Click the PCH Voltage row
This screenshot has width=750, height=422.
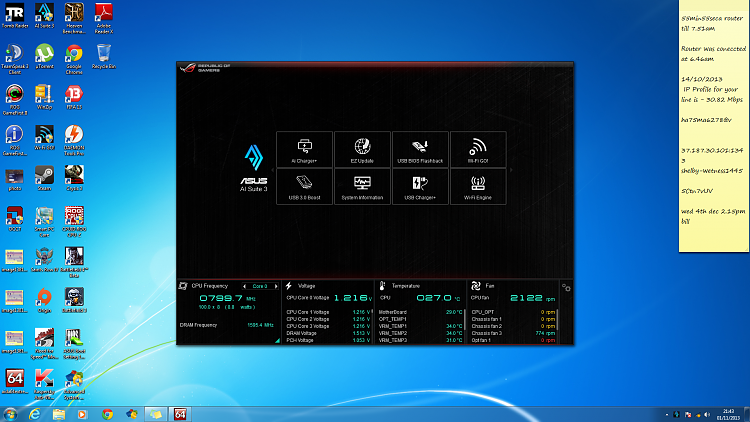point(328,340)
